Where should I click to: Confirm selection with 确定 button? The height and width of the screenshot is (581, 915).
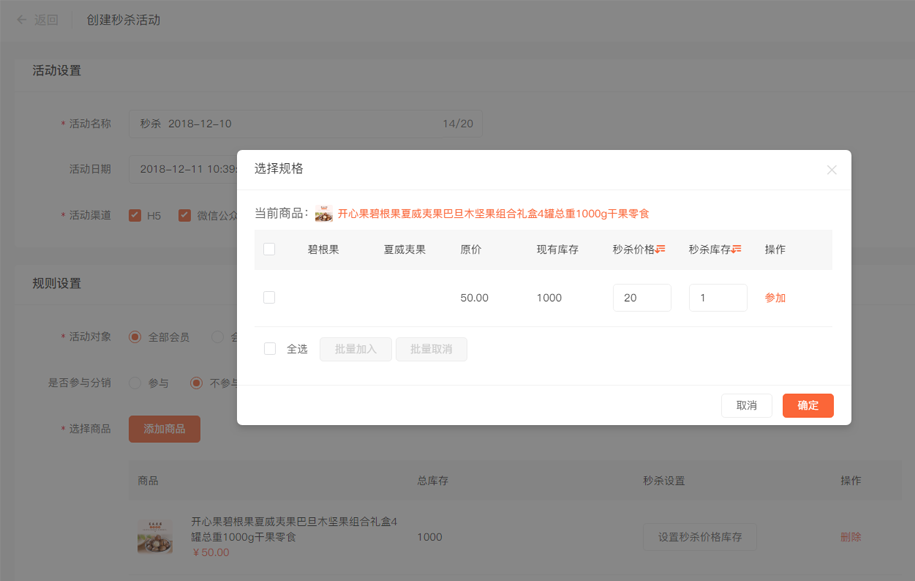[x=808, y=406]
